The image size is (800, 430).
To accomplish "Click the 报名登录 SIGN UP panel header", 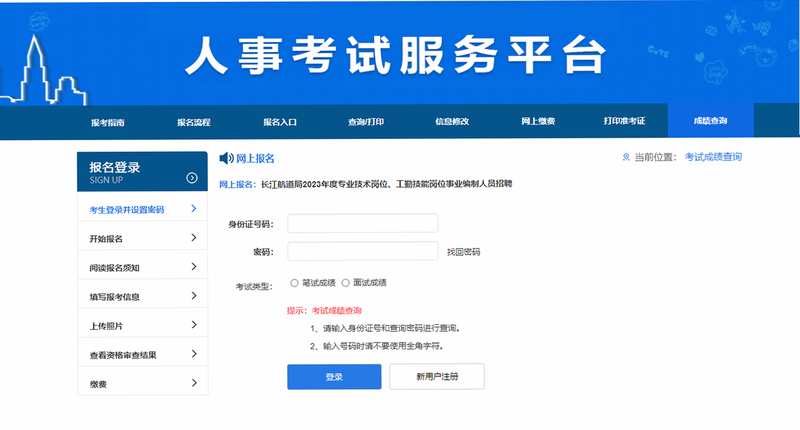I will point(142,172).
